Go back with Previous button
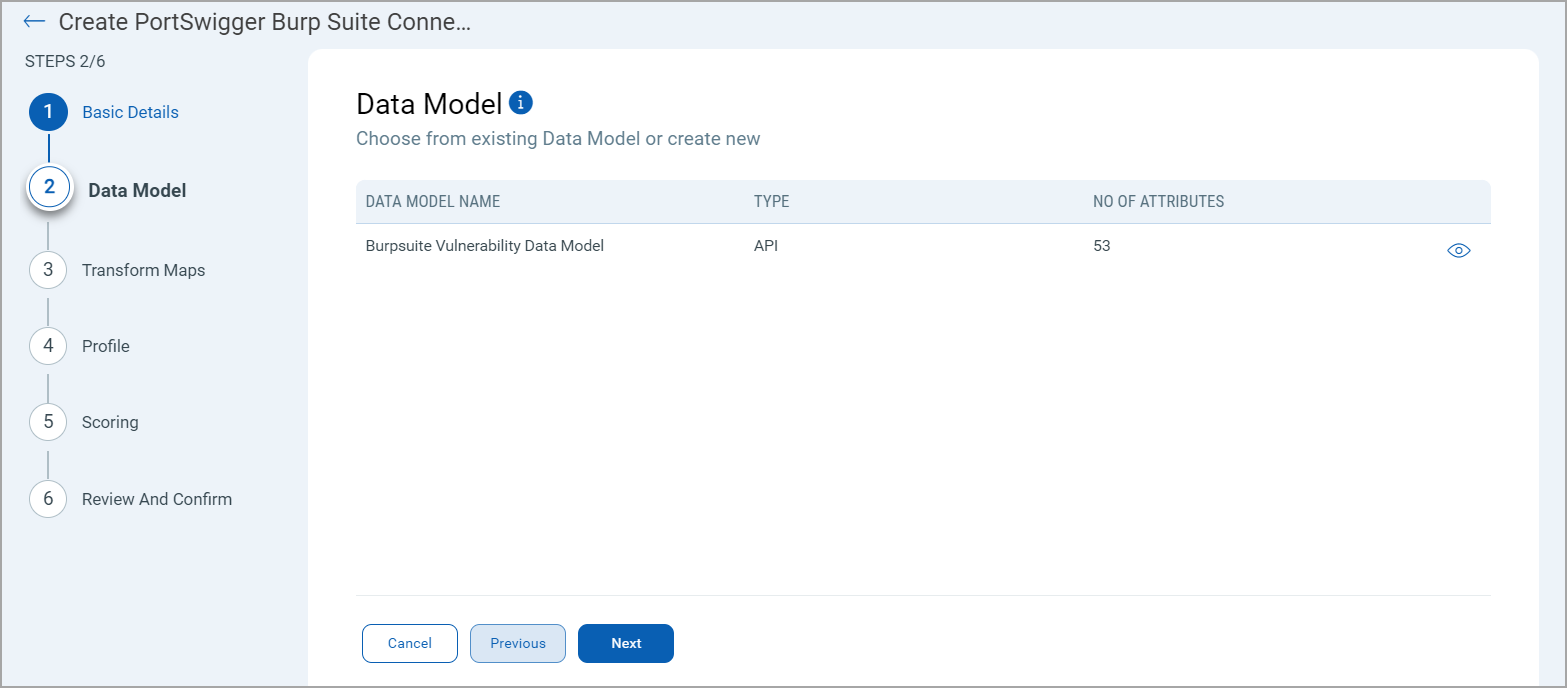Viewport: 1567px width, 688px height. [518, 644]
